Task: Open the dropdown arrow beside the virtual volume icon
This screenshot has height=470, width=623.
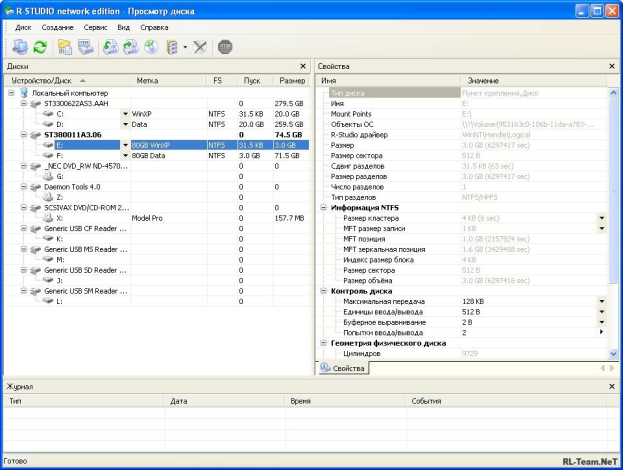Action: 185,47
